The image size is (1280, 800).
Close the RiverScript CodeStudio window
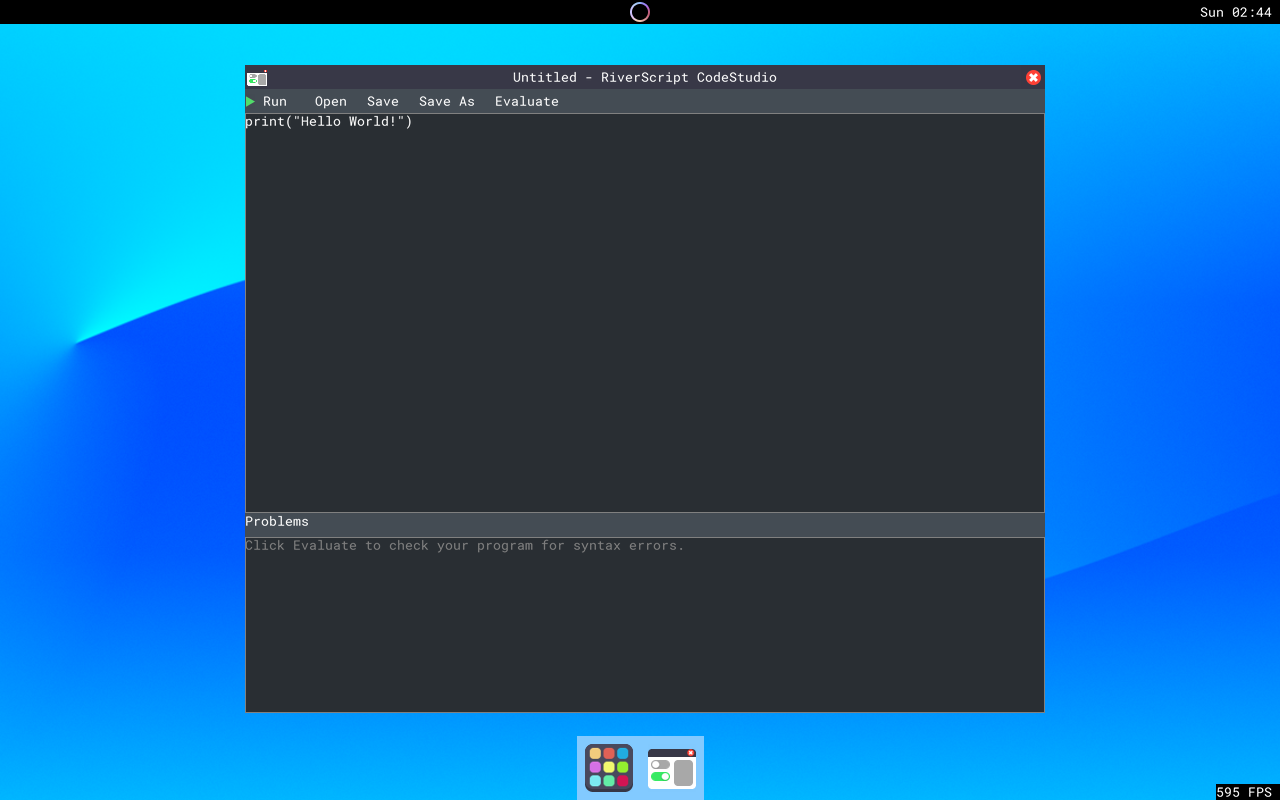1033,78
